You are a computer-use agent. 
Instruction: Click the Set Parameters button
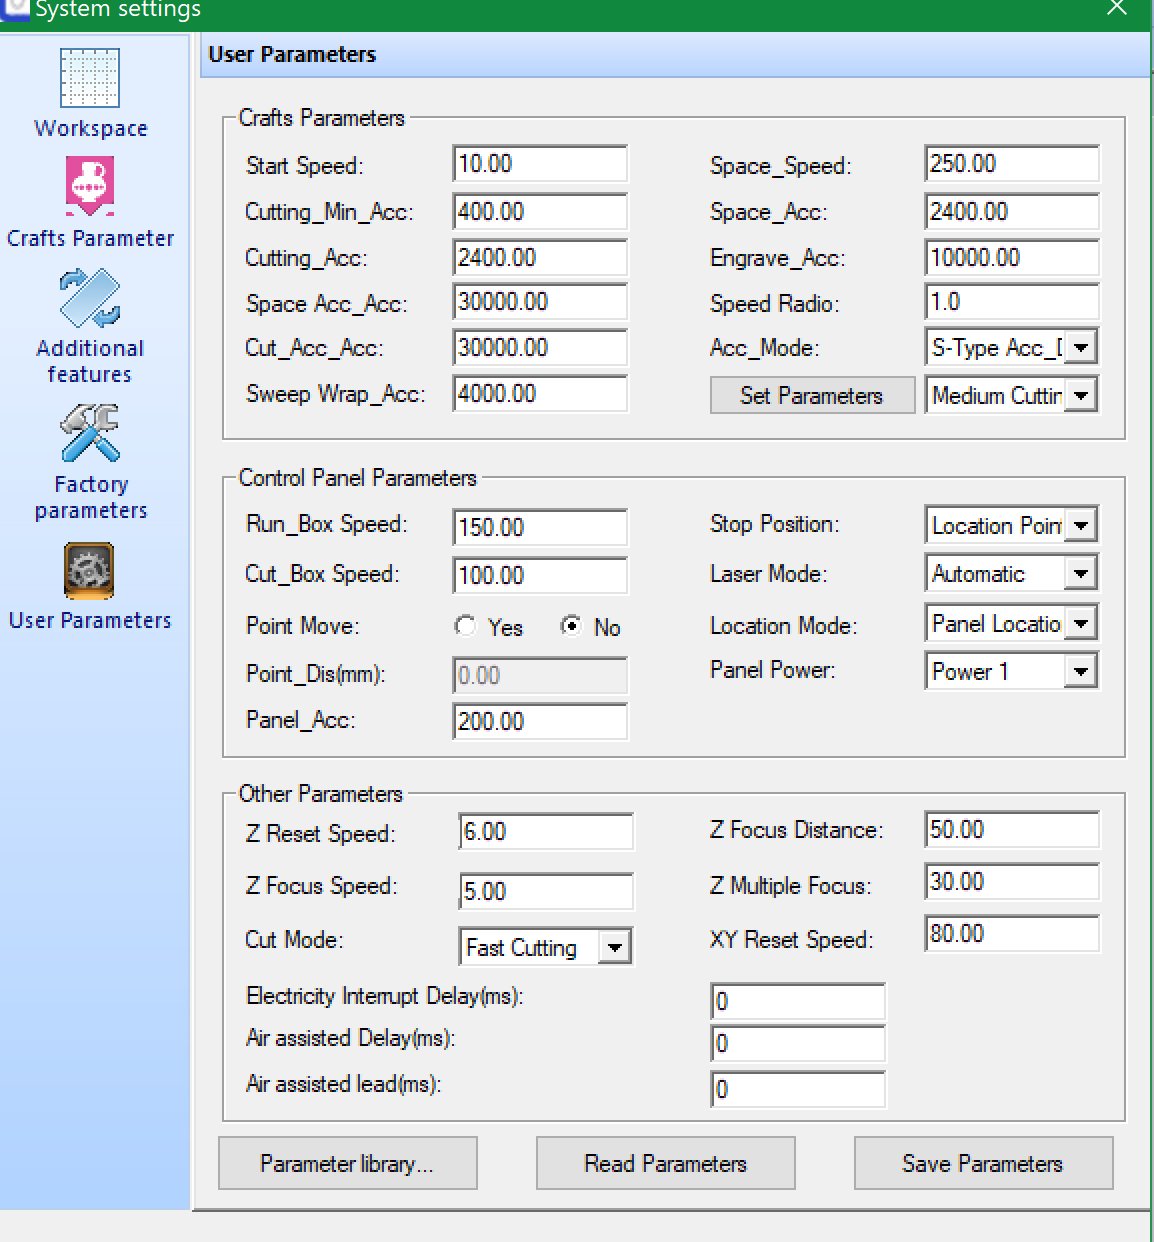[x=811, y=396]
